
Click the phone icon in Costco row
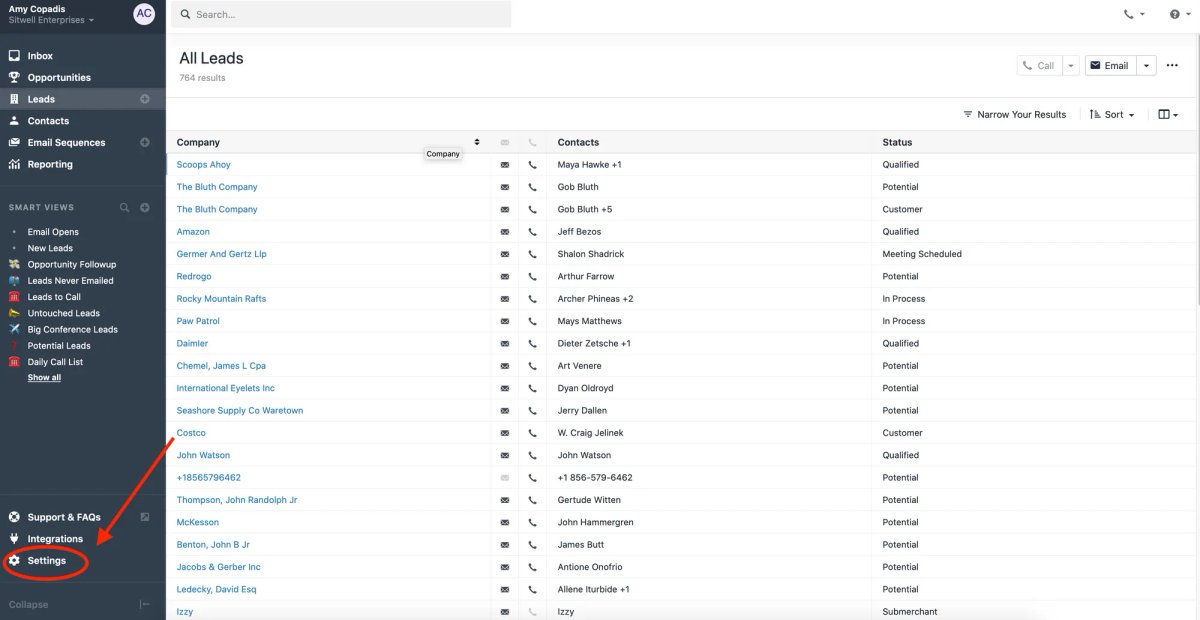pyautogui.click(x=532, y=433)
